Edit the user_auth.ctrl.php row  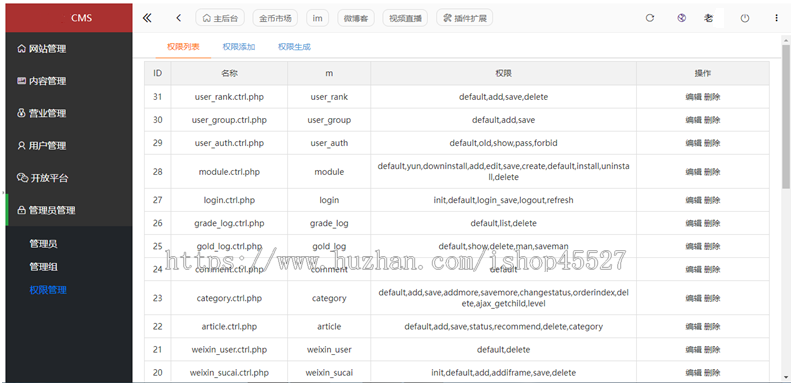pos(693,143)
